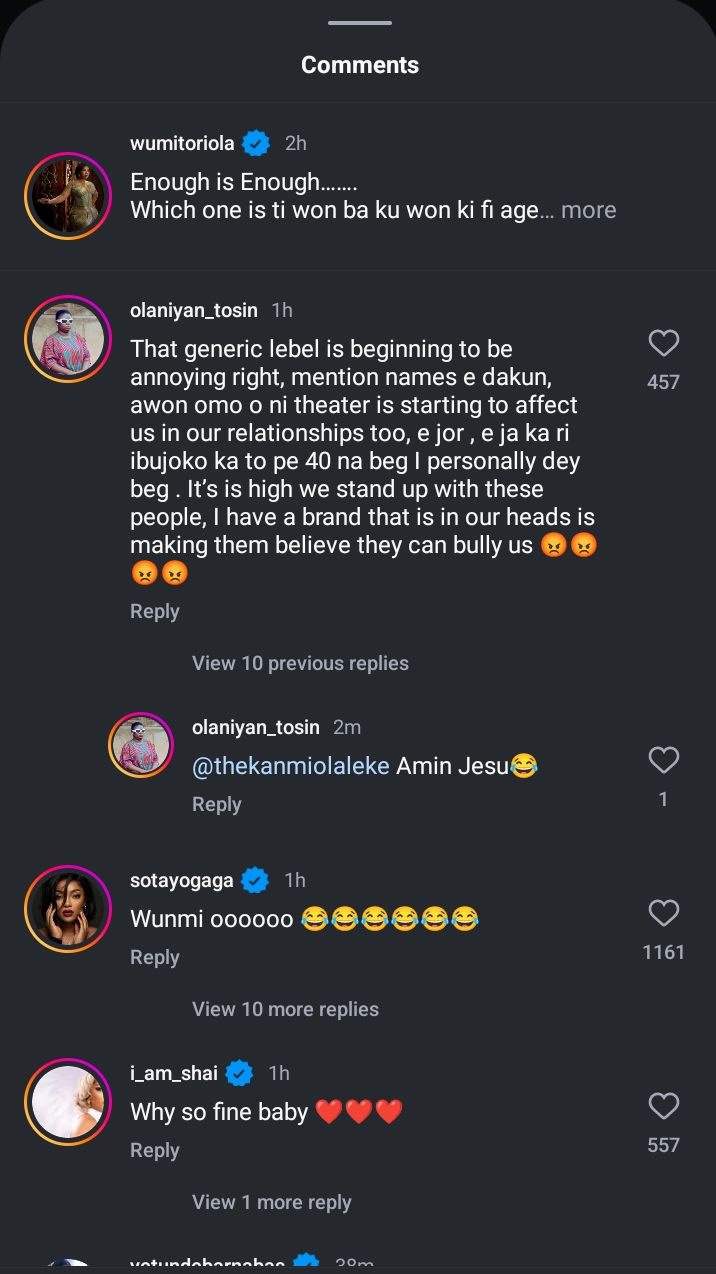This screenshot has width=716, height=1274.
Task: Like olaniyan_tosin's long comment with heart
Action: coord(664,344)
